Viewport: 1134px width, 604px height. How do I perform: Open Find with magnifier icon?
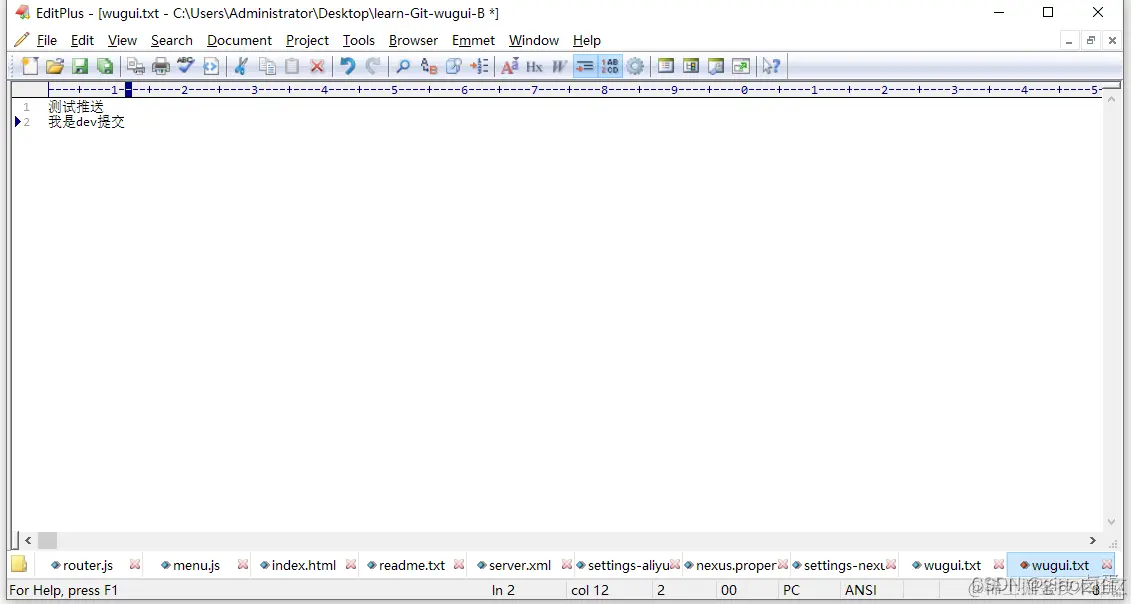click(x=403, y=67)
